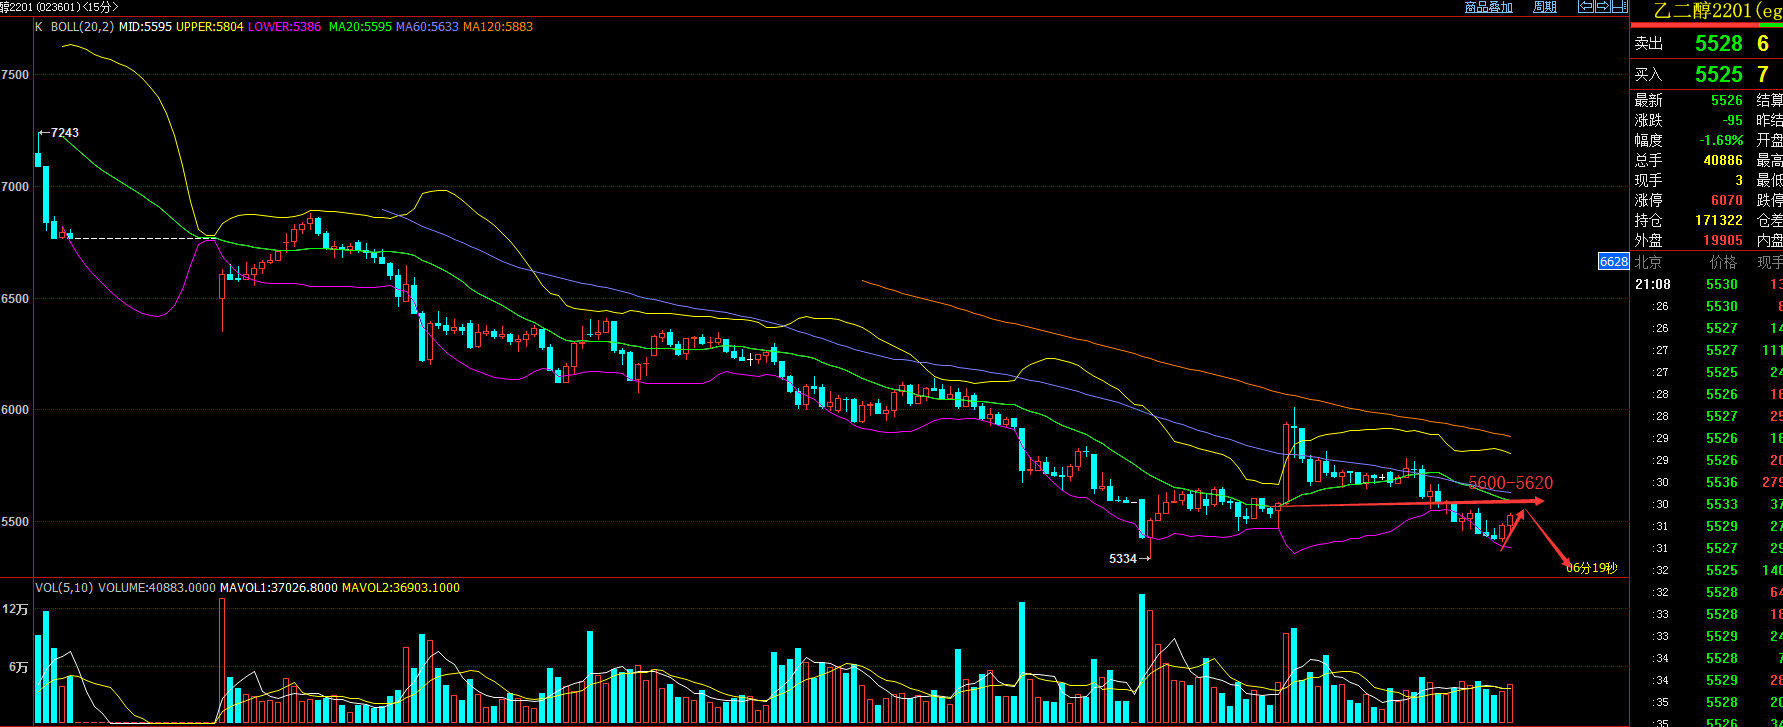Click the 涨跌 change value -95
Viewport: 1783px width, 727px height.
1732,121
